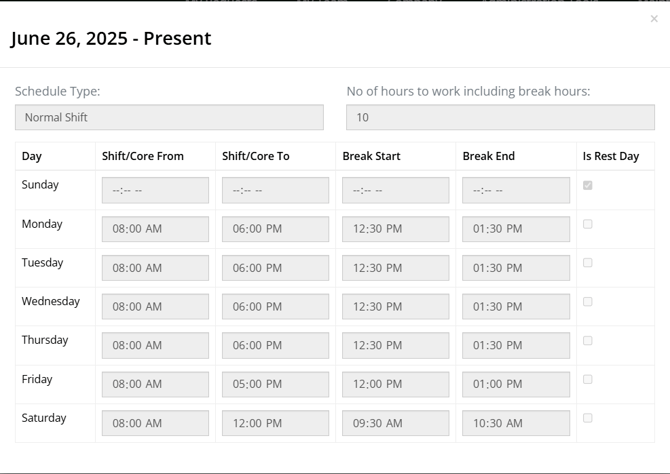The image size is (670, 474).
Task: Close the schedule dialog with the X
Action: (654, 19)
